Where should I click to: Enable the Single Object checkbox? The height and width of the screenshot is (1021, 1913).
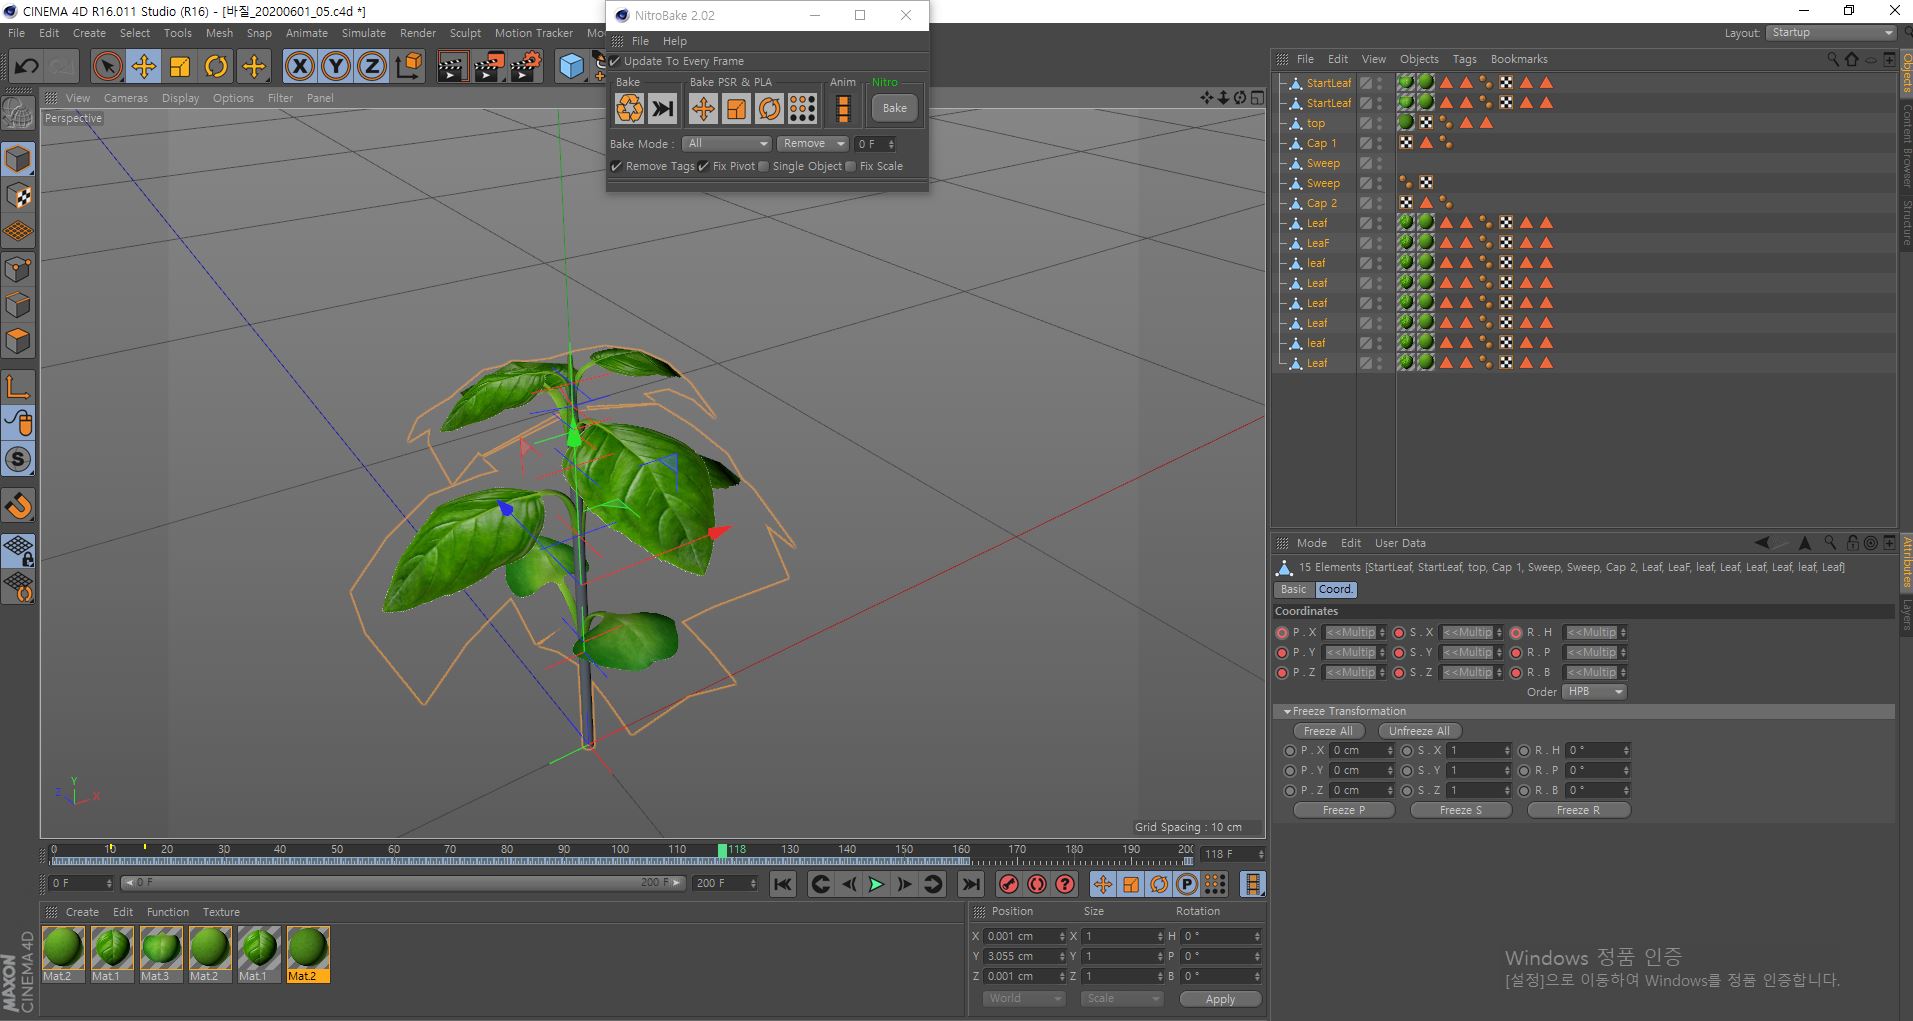(x=764, y=166)
